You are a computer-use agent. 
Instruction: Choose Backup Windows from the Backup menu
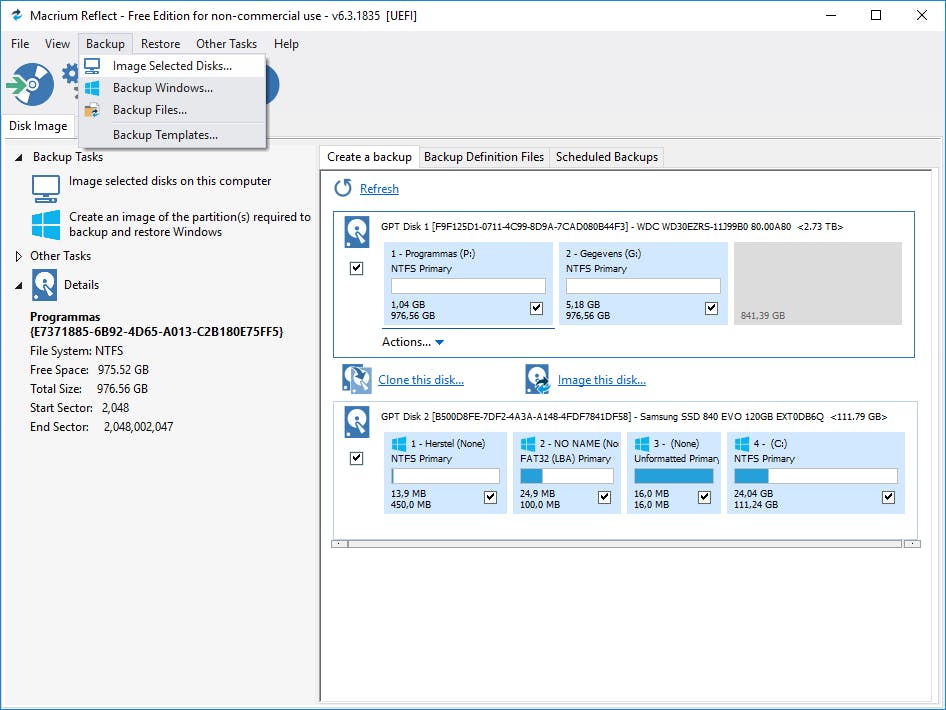[162, 88]
